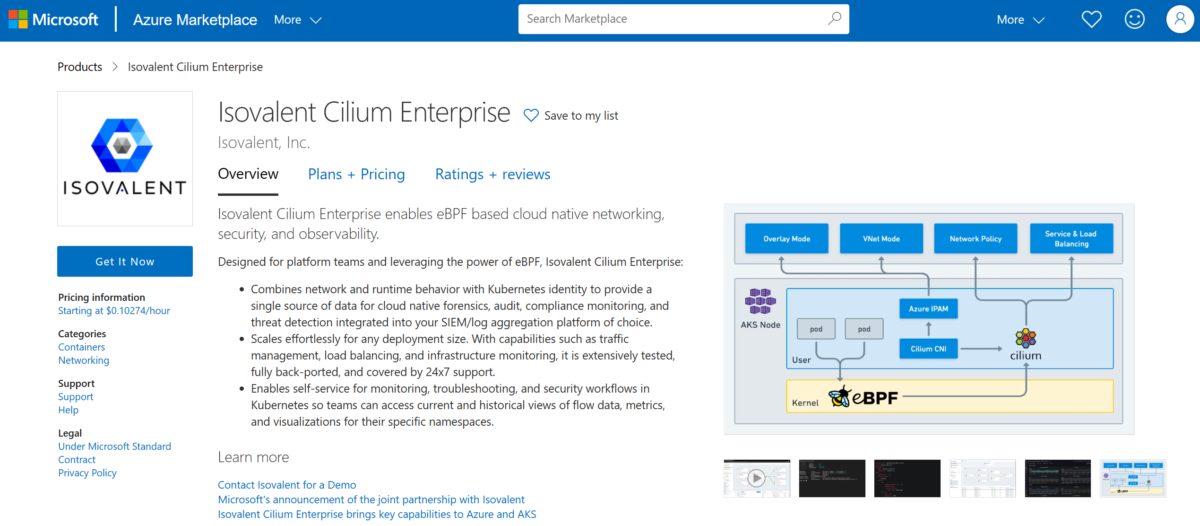Select the fifth screenshot thumbnail

[x=1057, y=478]
